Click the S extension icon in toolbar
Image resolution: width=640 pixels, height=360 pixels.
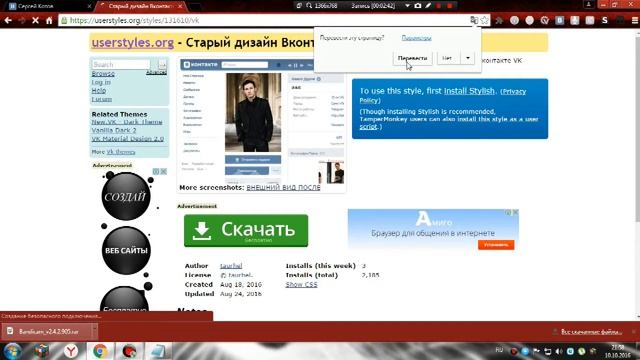click(605, 20)
